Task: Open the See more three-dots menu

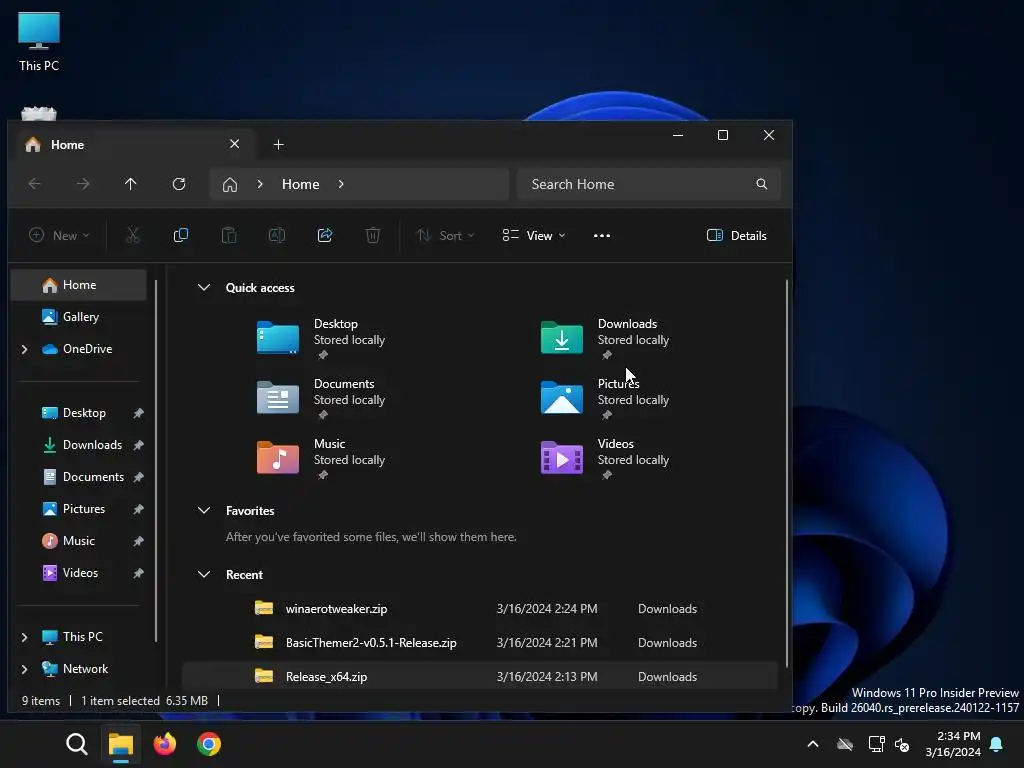Action: pos(601,236)
